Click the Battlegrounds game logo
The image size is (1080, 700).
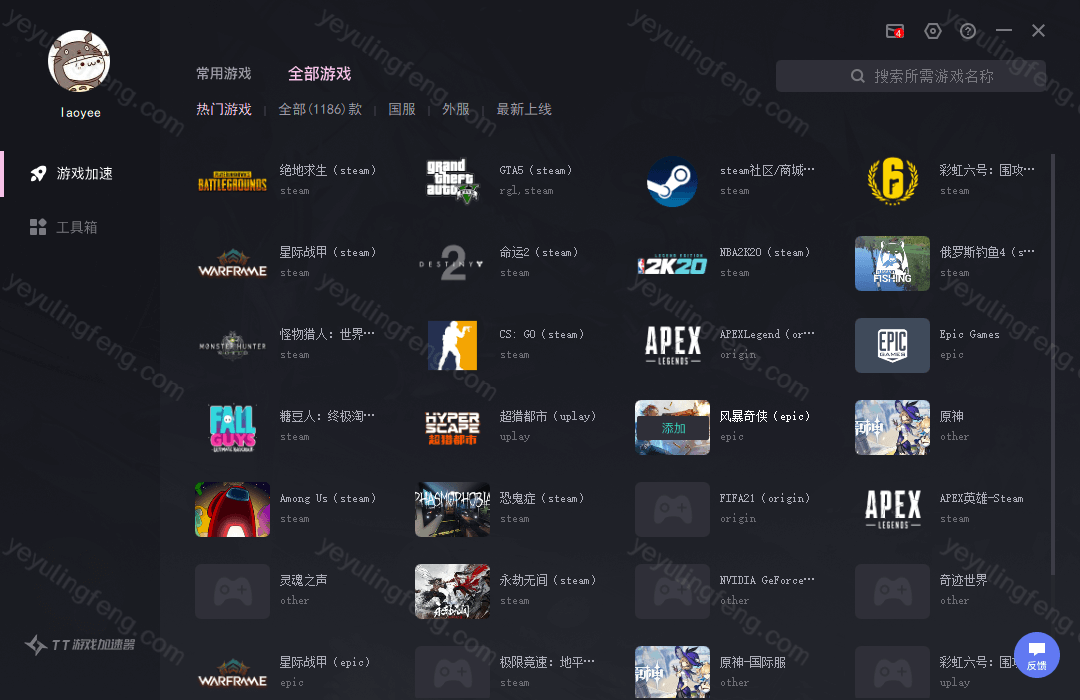(232, 181)
